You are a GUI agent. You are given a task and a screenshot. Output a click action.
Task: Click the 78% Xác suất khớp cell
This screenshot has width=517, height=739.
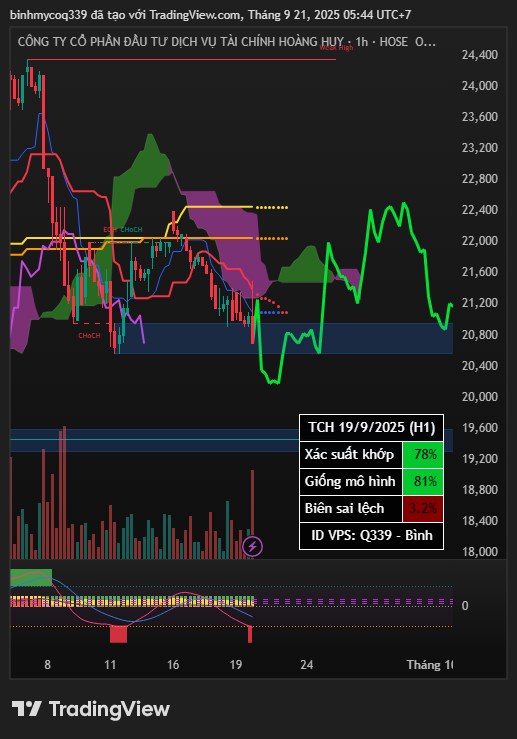[423, 454]
